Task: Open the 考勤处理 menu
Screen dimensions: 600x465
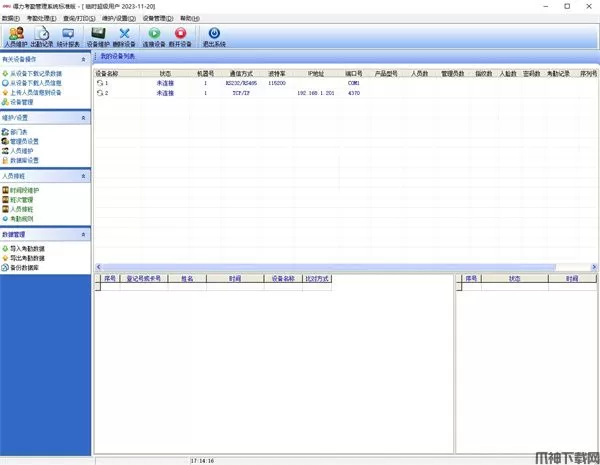Action: (x=39, y=18)
